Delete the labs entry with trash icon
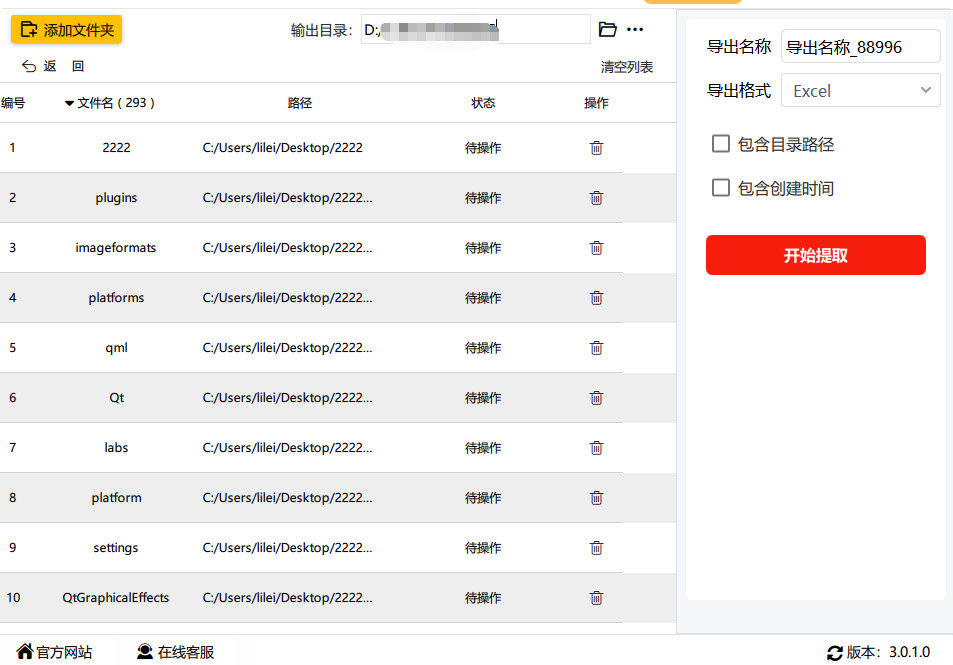The image size is (953, 665). point(596,447)
